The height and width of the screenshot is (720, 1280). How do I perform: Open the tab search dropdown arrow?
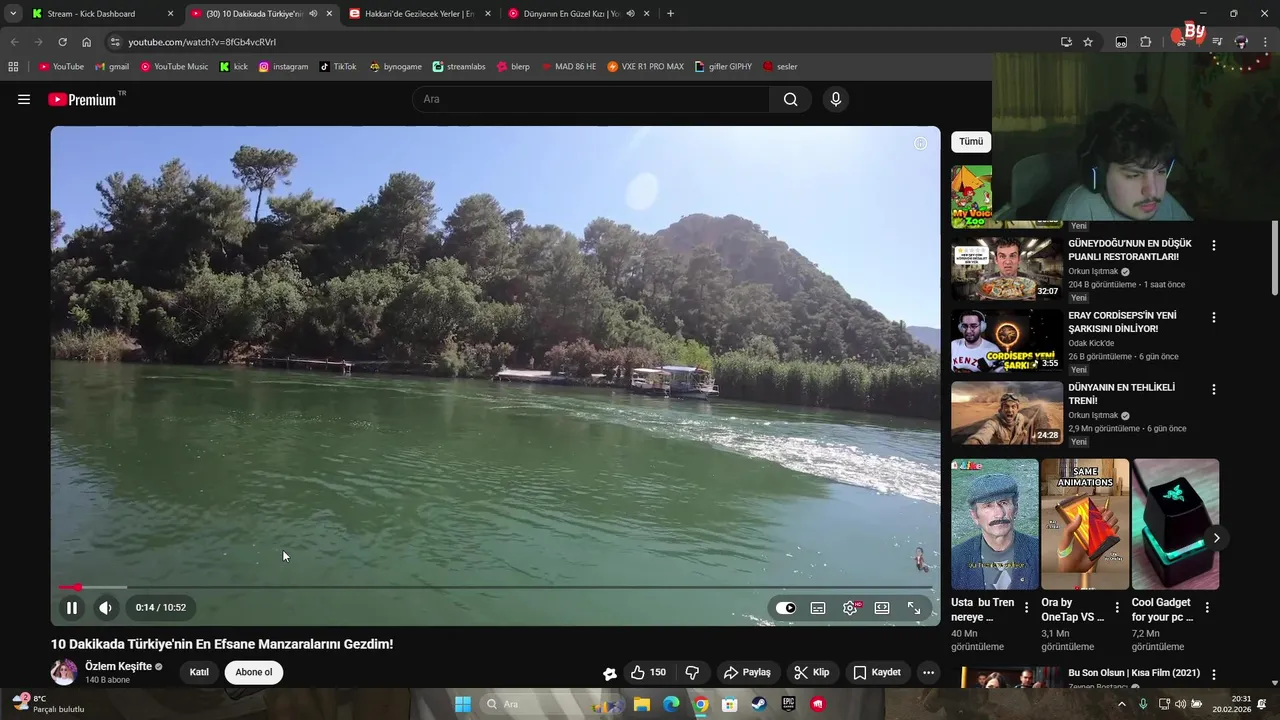click(13, 14)
